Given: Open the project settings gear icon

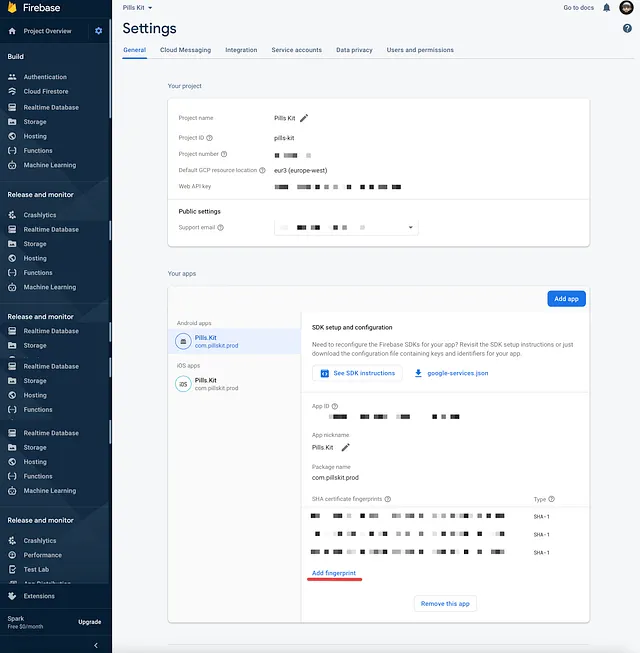Looking at the screenshot, I should coord(99,31).
